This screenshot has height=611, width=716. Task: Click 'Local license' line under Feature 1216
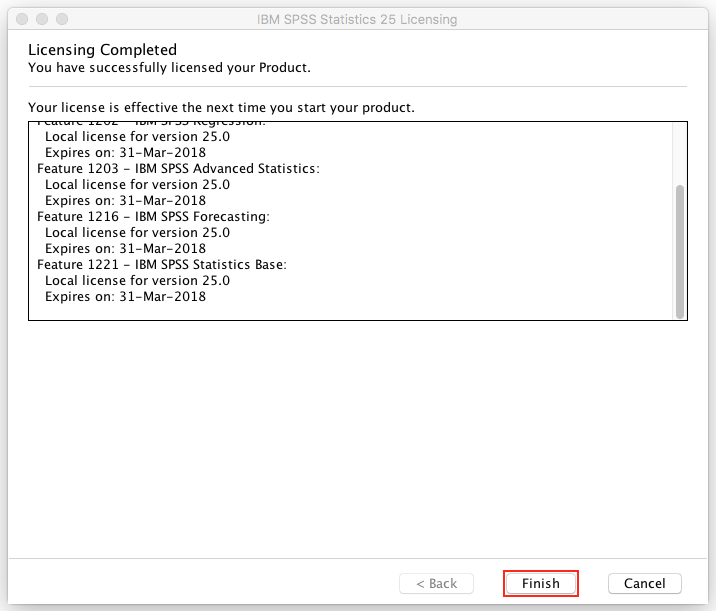pos(137,232)
